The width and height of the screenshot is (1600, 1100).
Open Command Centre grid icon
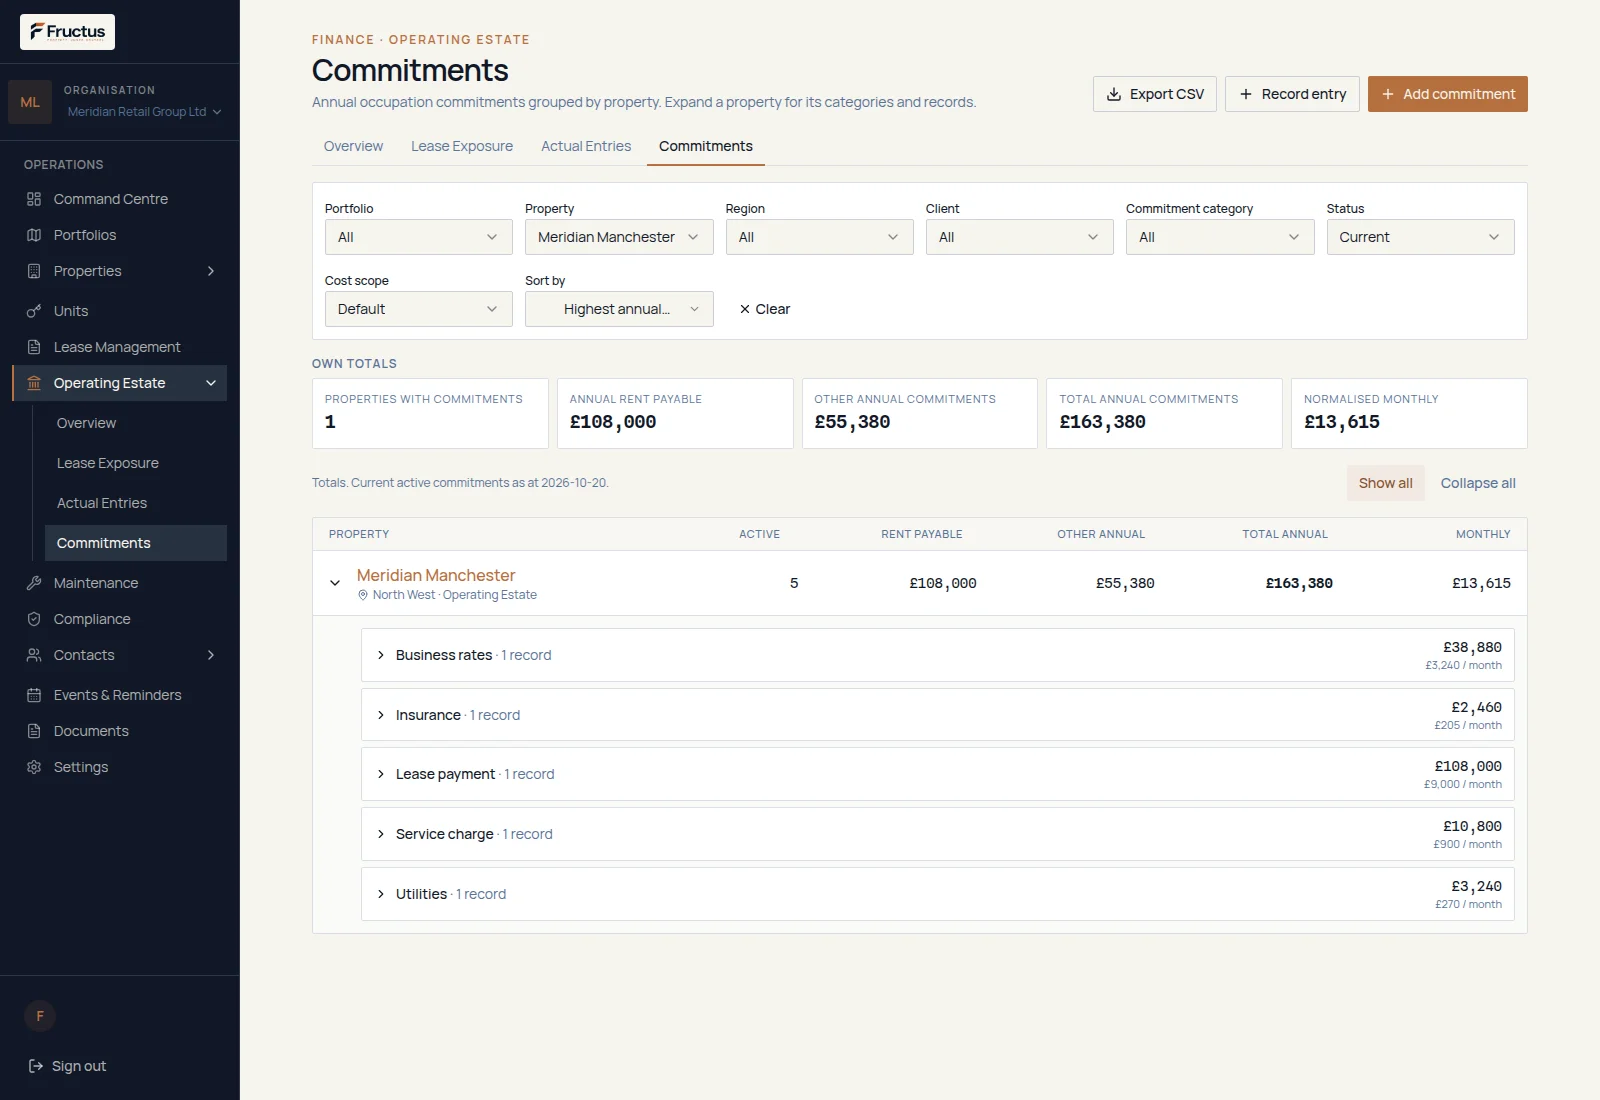(34, 199)
